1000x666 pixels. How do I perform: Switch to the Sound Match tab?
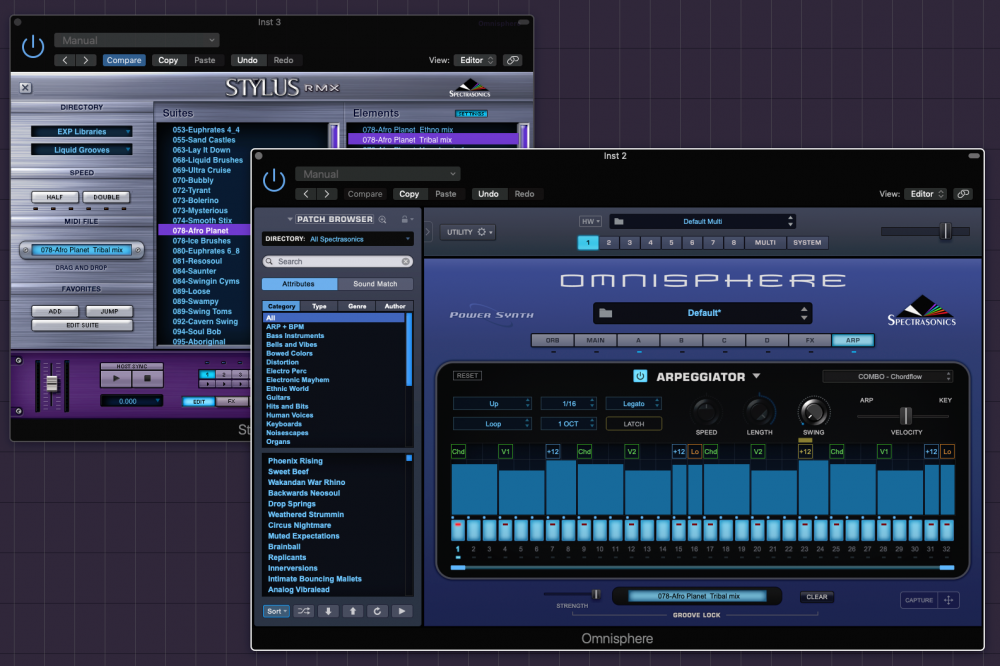[x=375, y=284]
